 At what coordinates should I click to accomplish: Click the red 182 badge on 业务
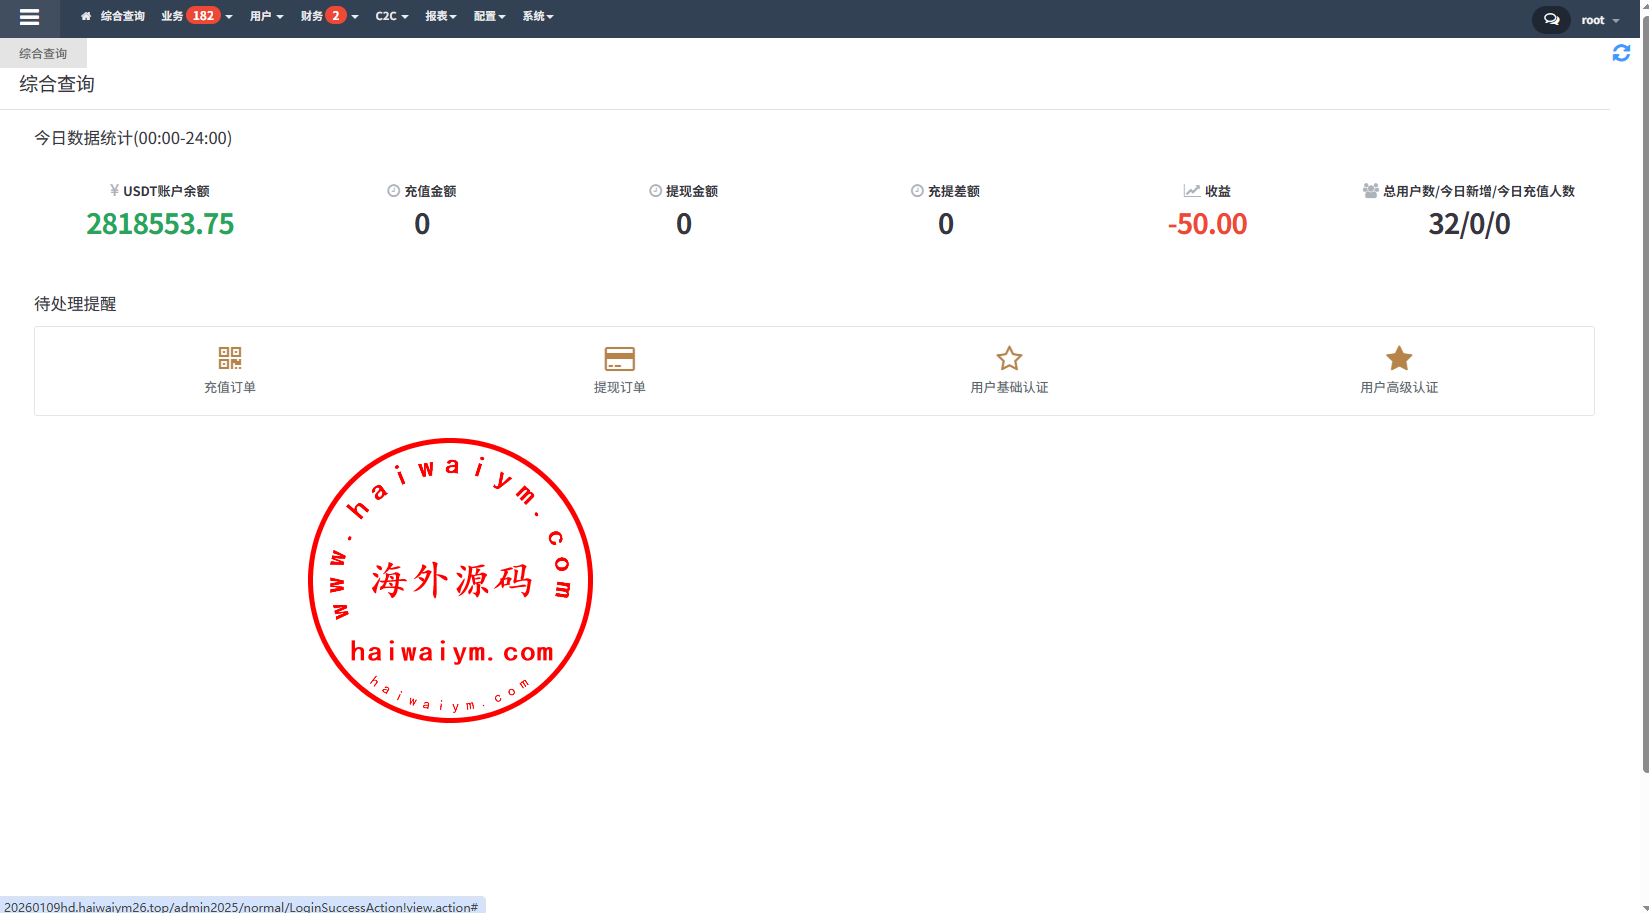point(203,15)
